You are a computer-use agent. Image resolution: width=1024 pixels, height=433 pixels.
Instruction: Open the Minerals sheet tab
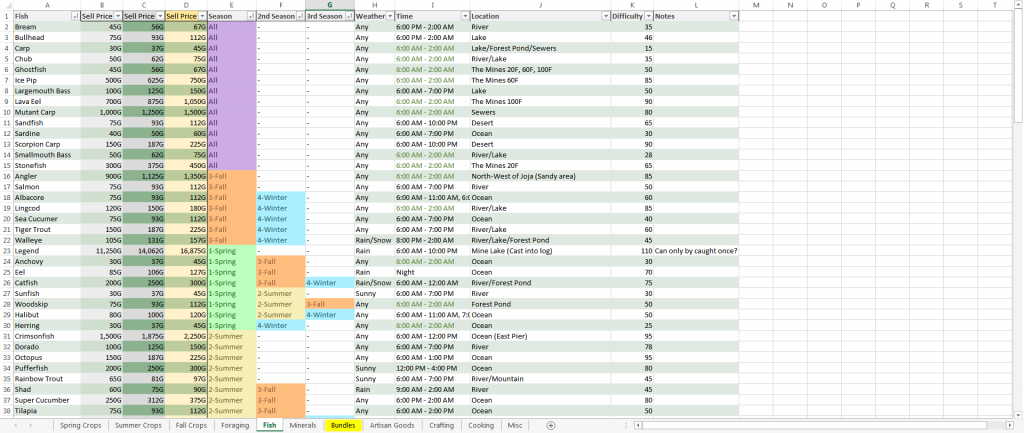tap(302, 425)
